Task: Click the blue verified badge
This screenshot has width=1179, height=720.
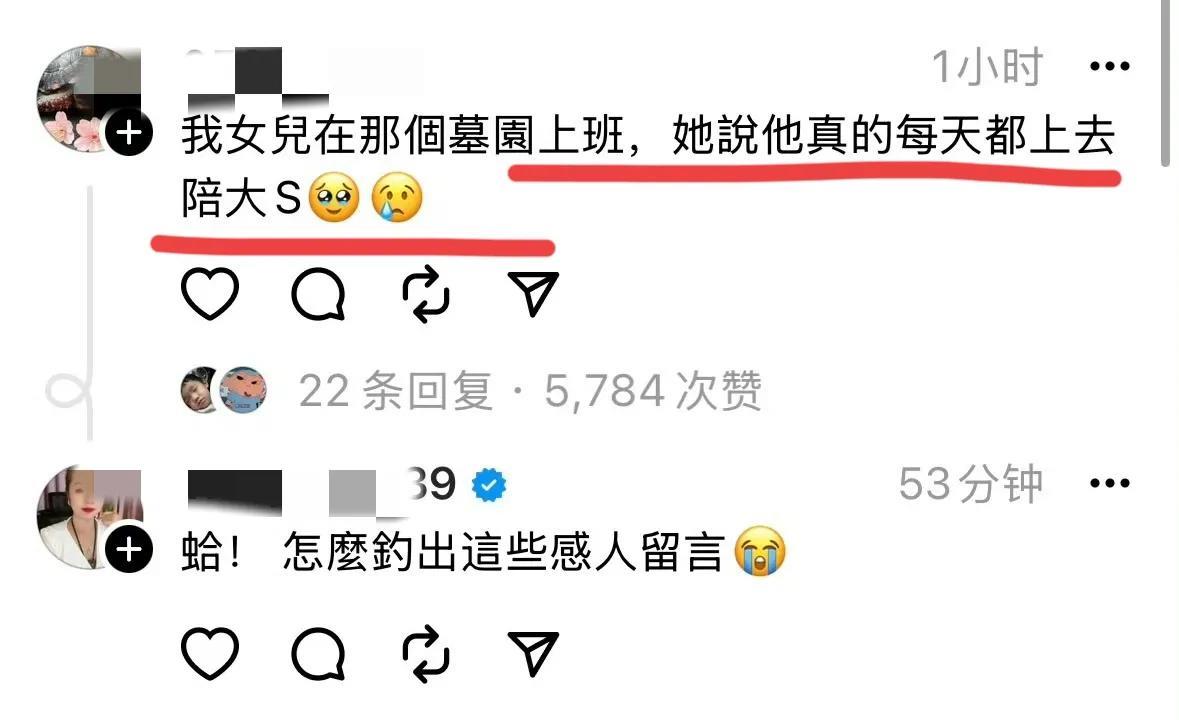Action: (489, 485)
